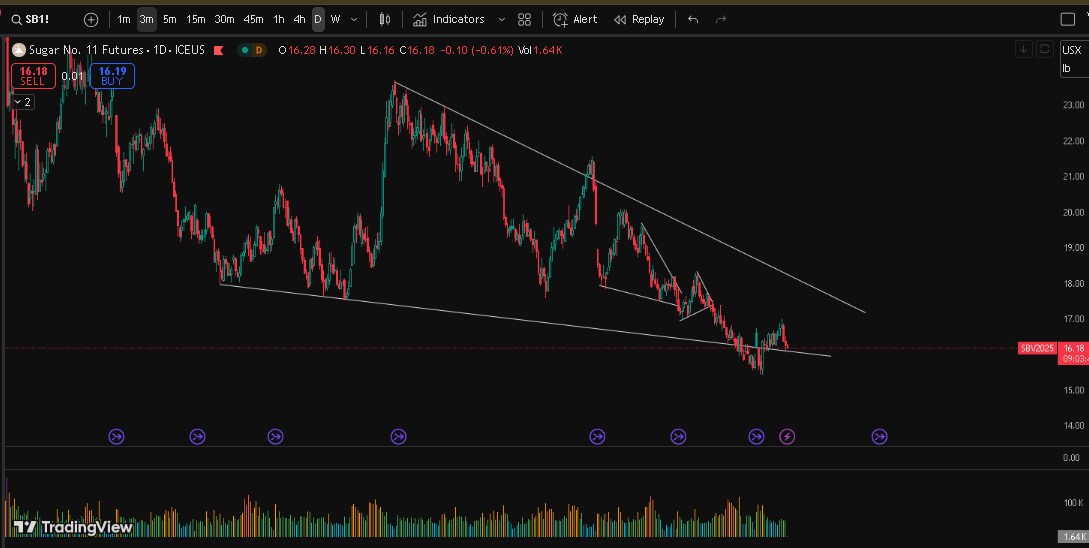Select the 5m interval
1089x548 pixels.
(x=169, y=19)
